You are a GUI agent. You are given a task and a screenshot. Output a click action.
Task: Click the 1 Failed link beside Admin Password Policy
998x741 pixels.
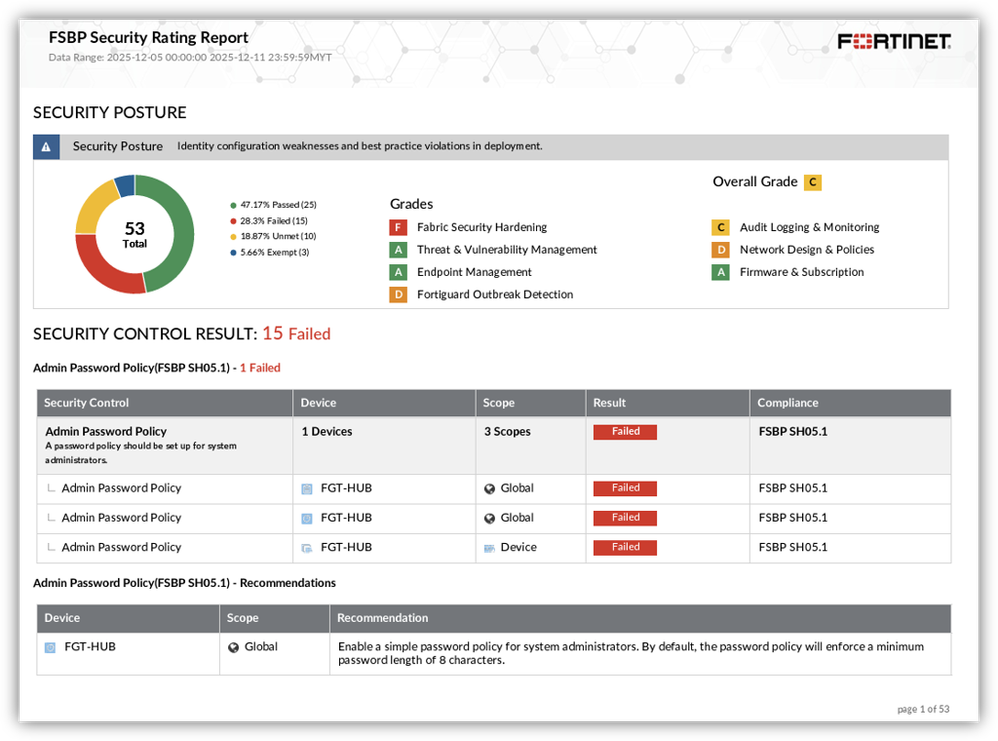pos(260,368)
